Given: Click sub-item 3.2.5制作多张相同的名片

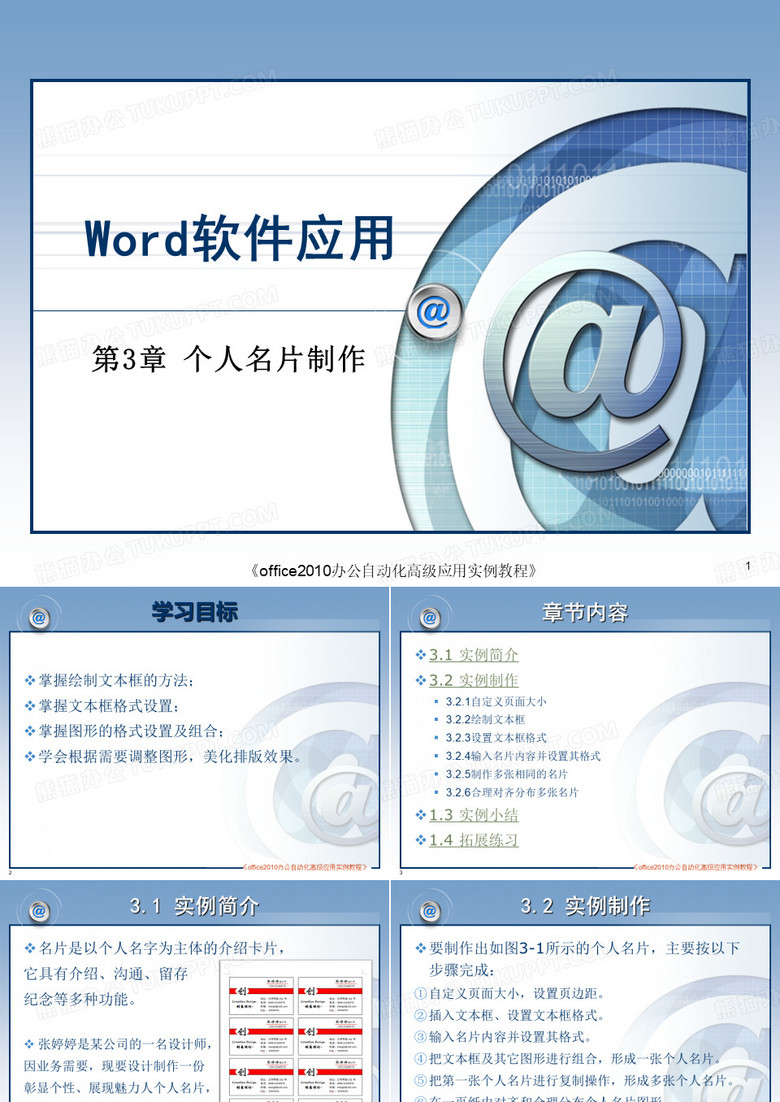Looking at the screenshot, I should click(x=507, y=774).
